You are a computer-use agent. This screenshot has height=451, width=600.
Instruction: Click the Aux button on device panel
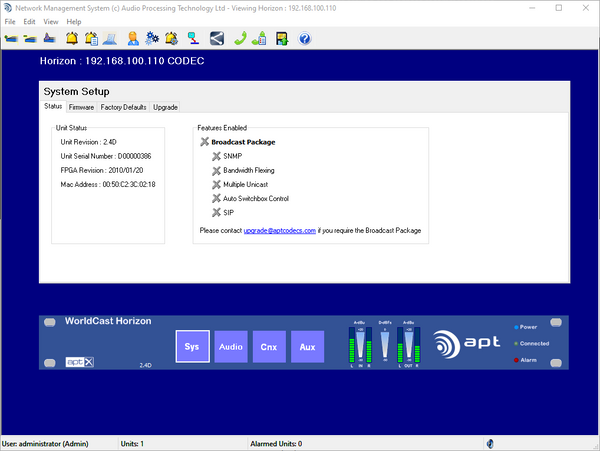(307, 347)
